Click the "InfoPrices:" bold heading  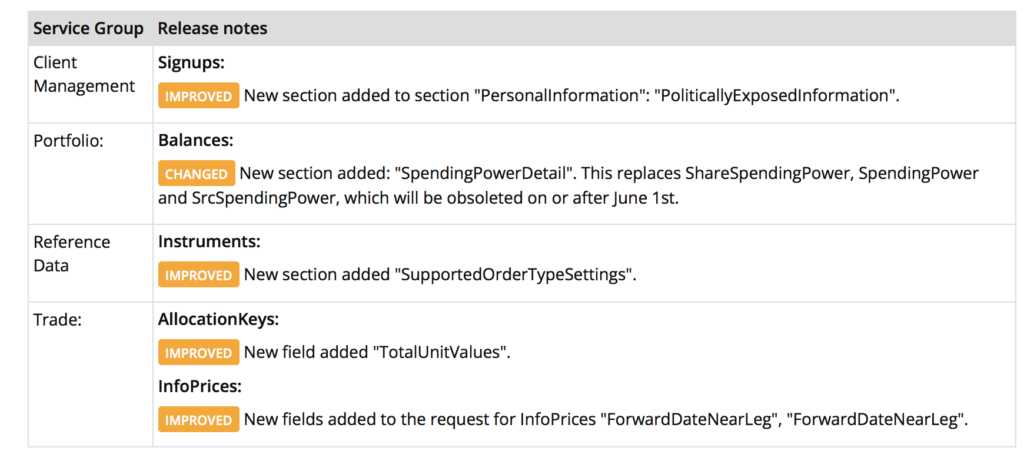200,387
